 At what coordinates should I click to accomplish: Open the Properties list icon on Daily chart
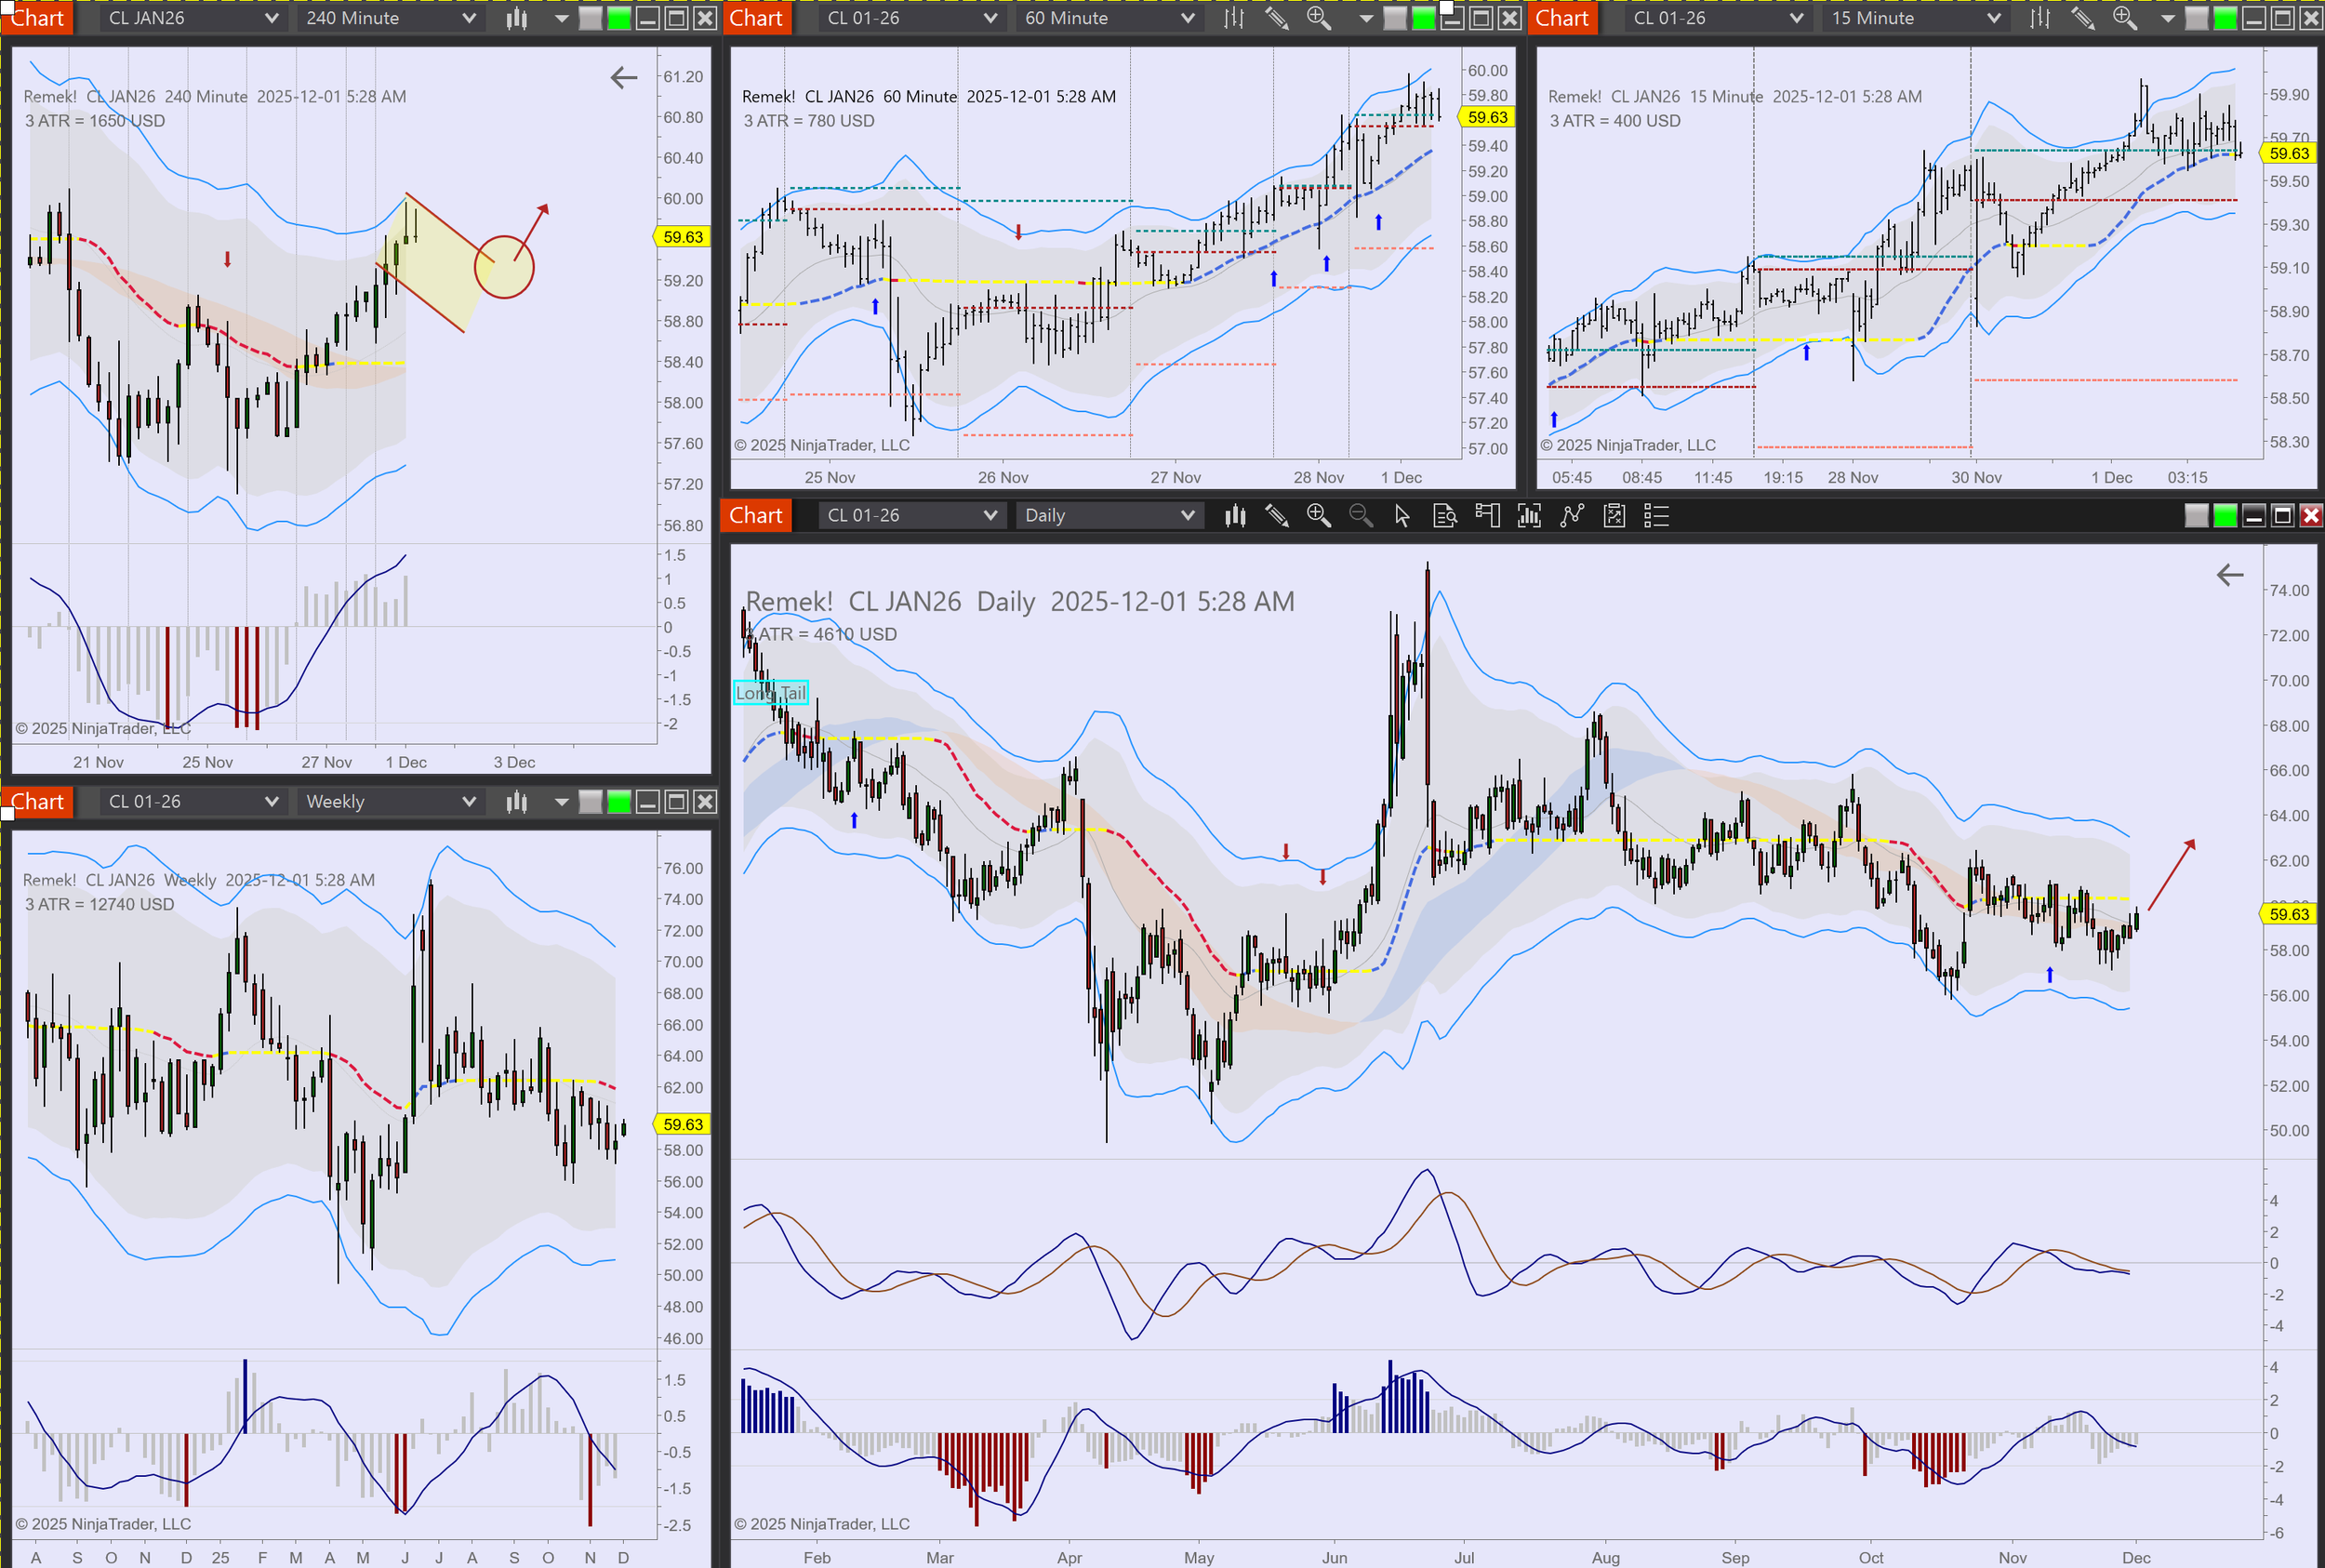pos(1656,516)
